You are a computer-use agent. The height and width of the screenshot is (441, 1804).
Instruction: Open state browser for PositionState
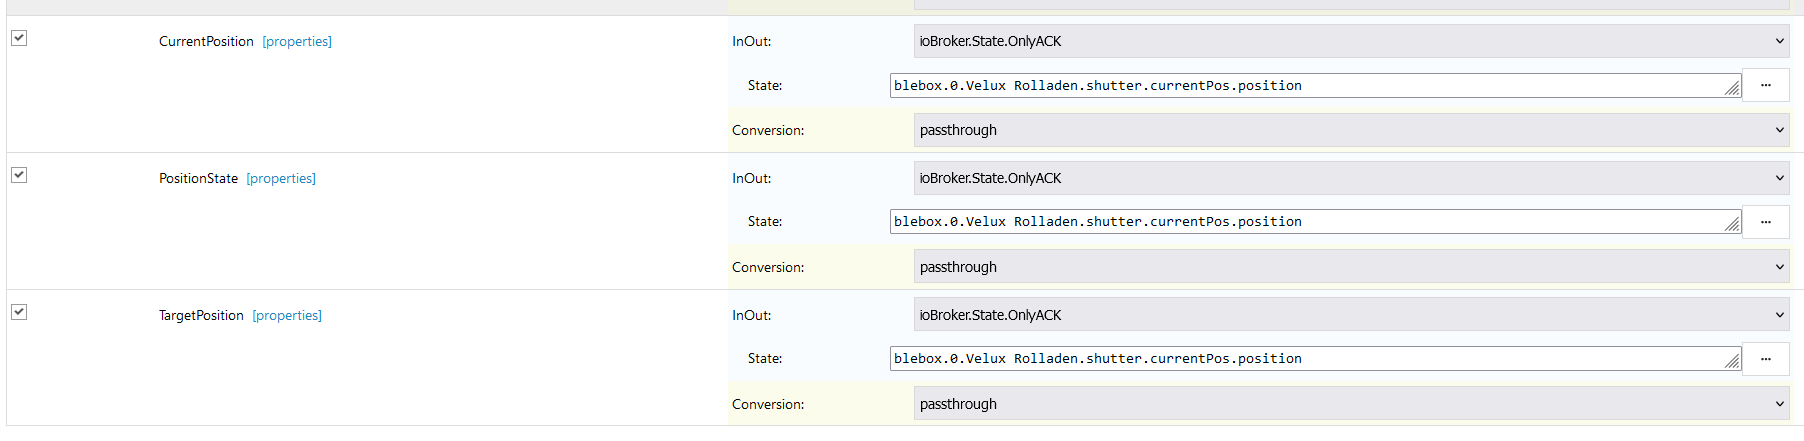click(1765, 222)
